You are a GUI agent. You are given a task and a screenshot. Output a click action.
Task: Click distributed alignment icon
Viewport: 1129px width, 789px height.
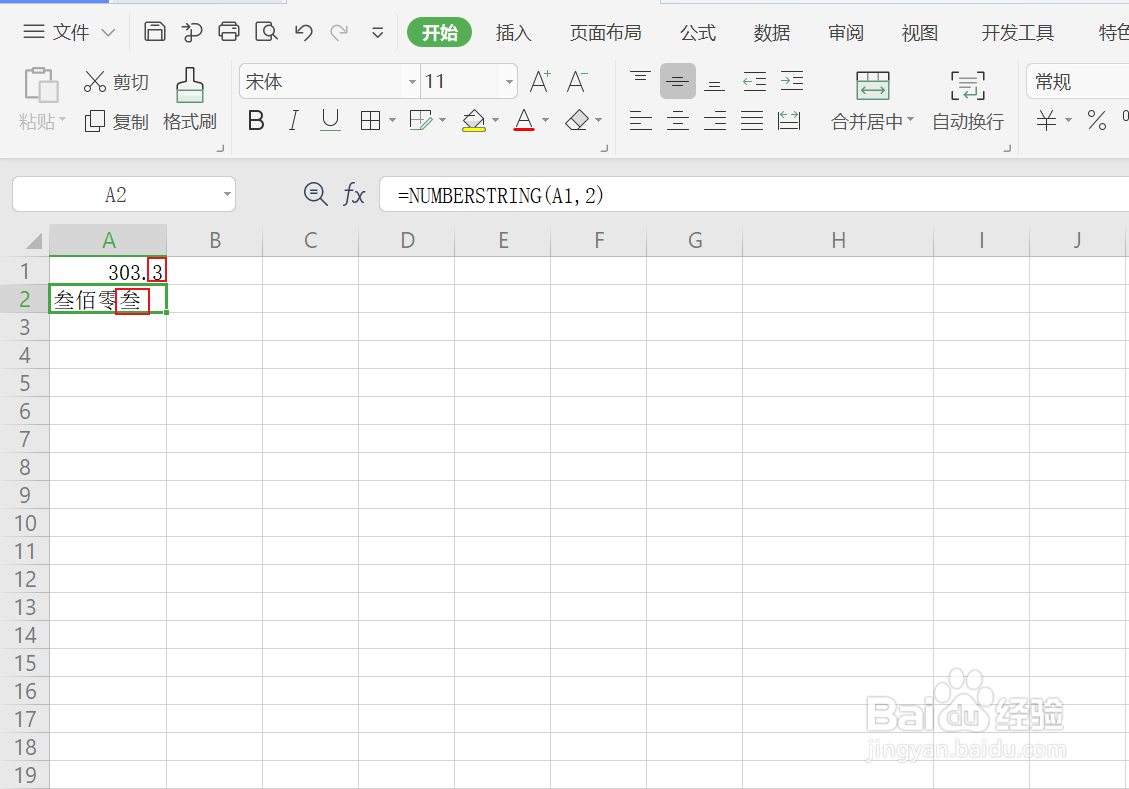tap(789, 120)
